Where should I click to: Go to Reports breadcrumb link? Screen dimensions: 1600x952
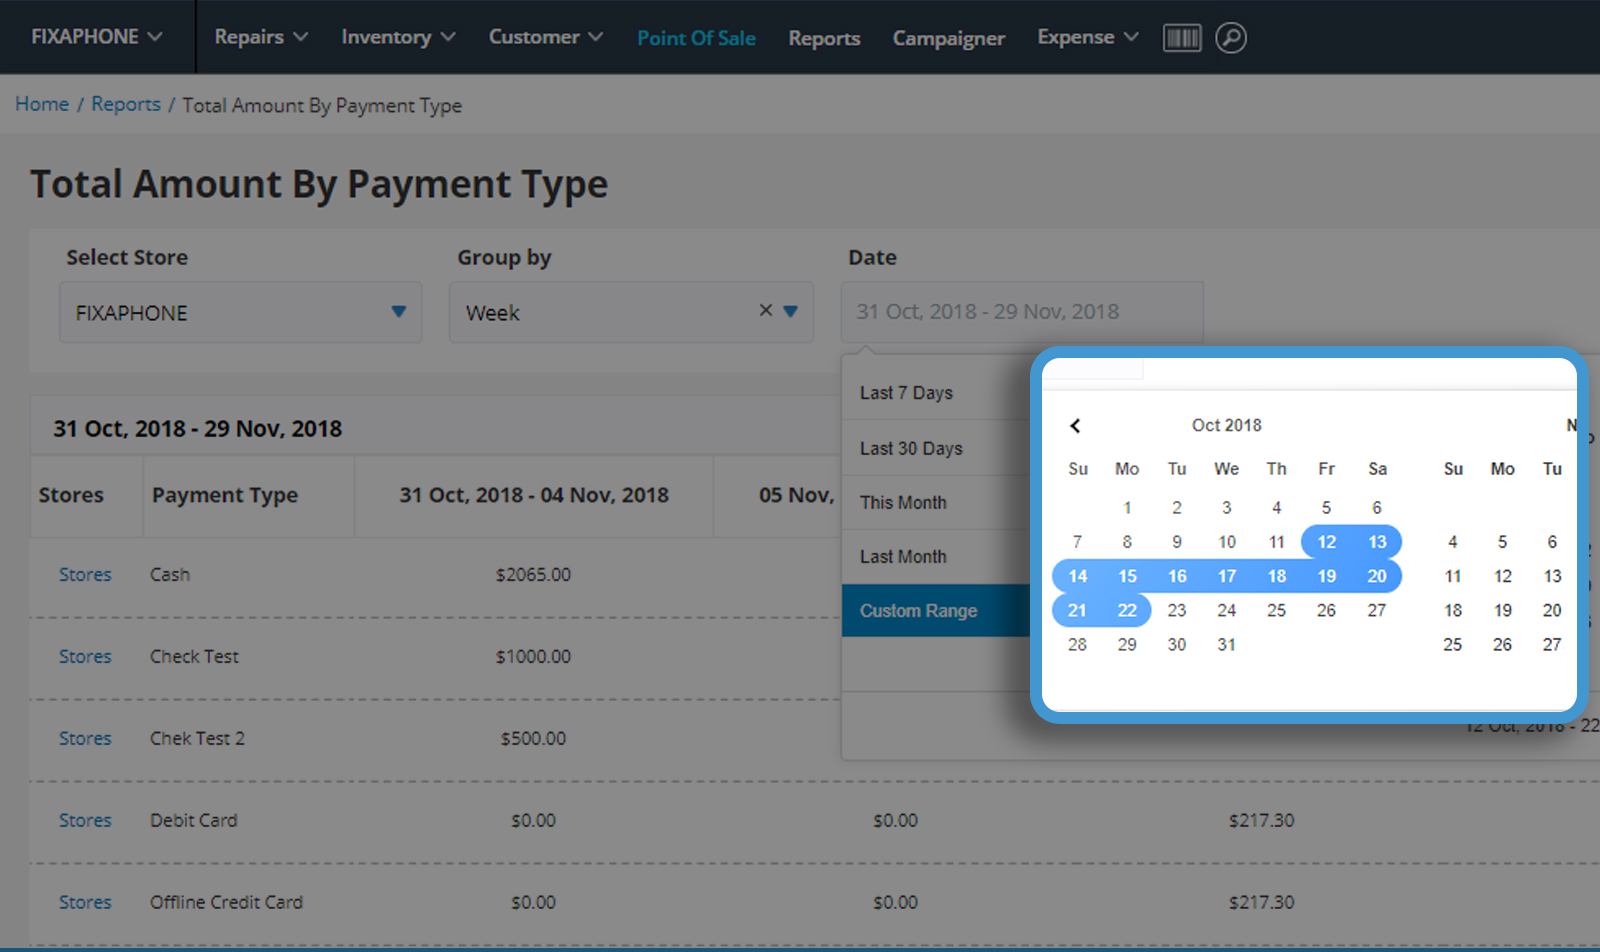tap(126, 104)
